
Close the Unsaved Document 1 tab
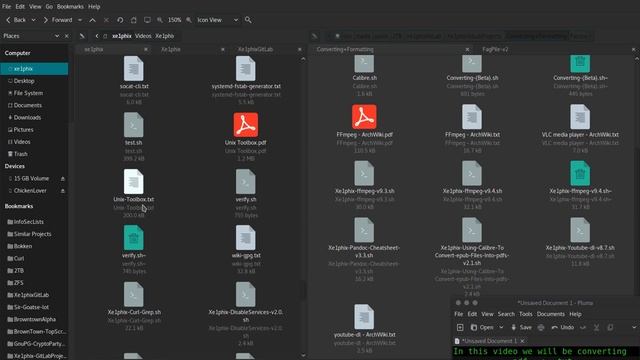(522, 341)
